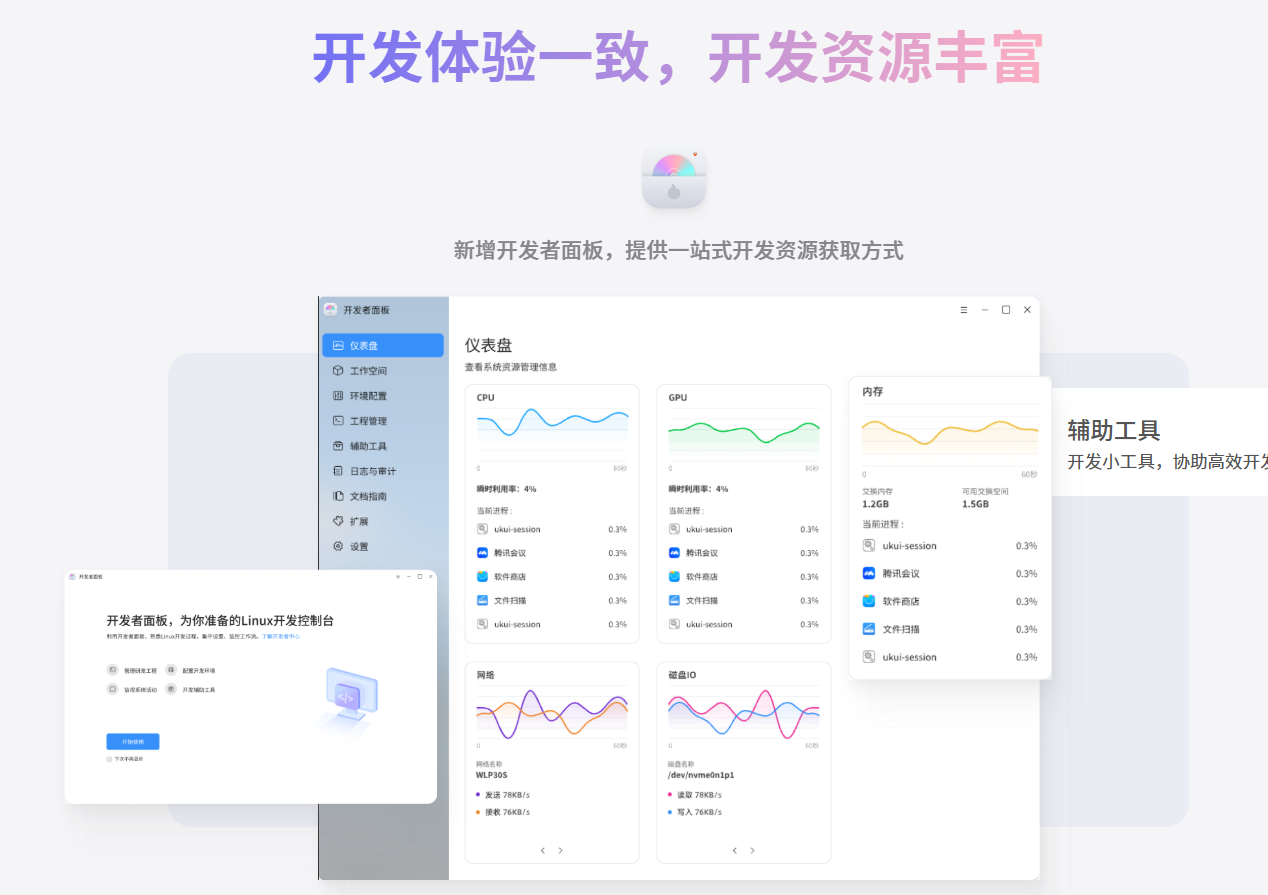The image size is (1268, 895).
Task: Click the 文件扫描 icon in 内存 process list
Action: [870, 629]
